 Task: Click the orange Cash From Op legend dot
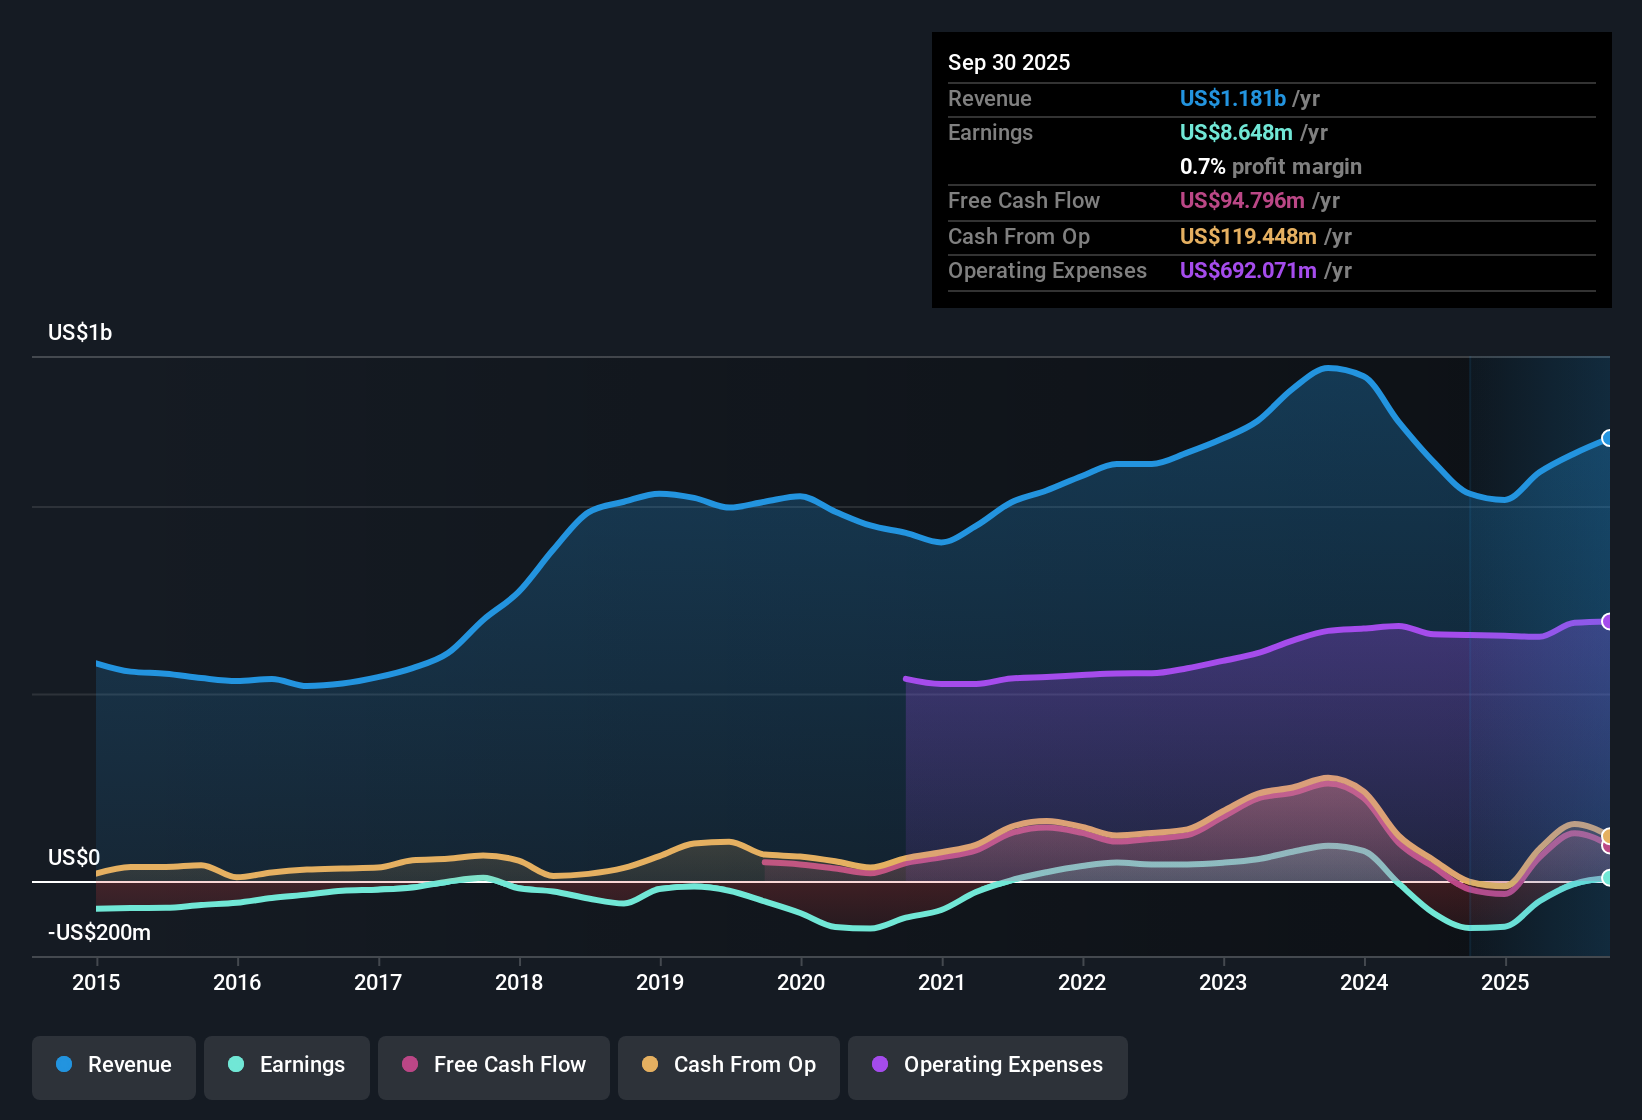(x=650, y=1065)
